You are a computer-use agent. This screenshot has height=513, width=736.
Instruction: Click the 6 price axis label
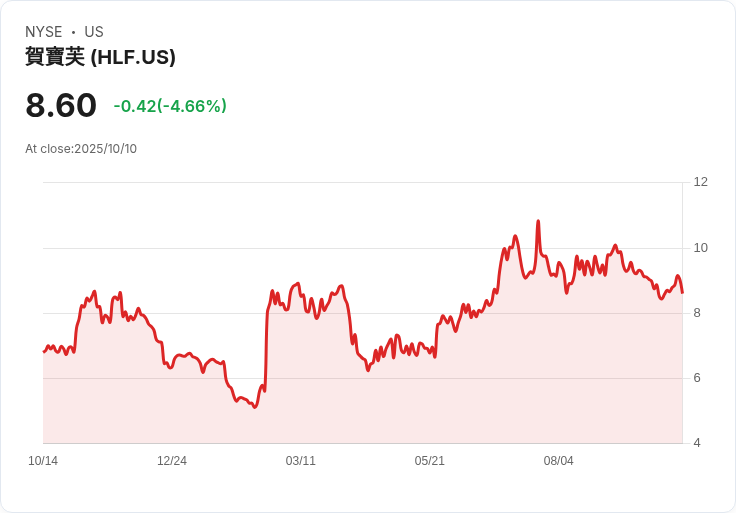point(697,378)
